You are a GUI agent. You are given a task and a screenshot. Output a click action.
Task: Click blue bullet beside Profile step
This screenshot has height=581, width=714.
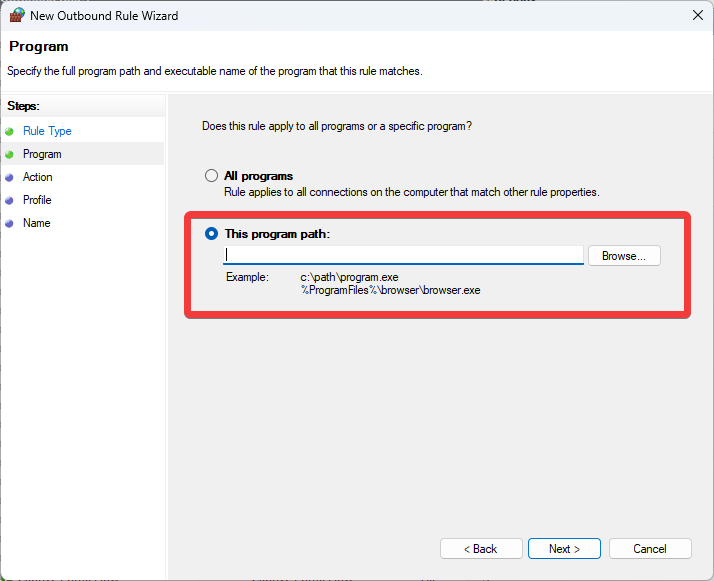click(x=10, y=200)
